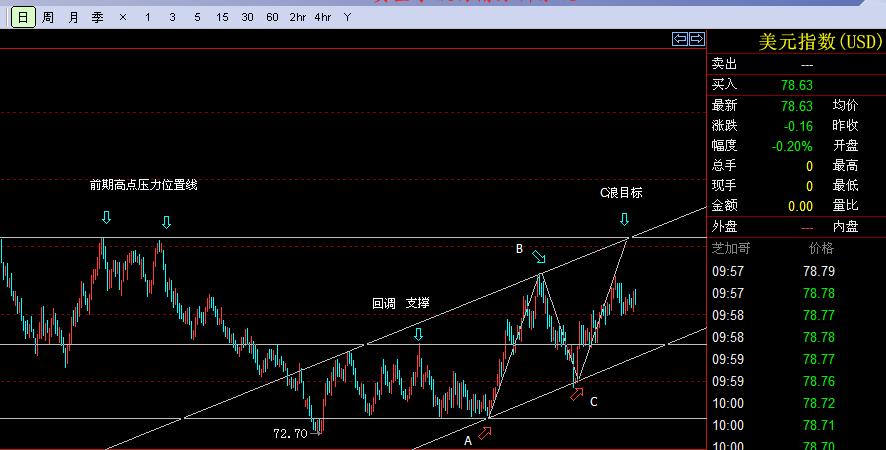Click the 外盘 label
The image size is (886, 450).
click(x=724, y=227)
